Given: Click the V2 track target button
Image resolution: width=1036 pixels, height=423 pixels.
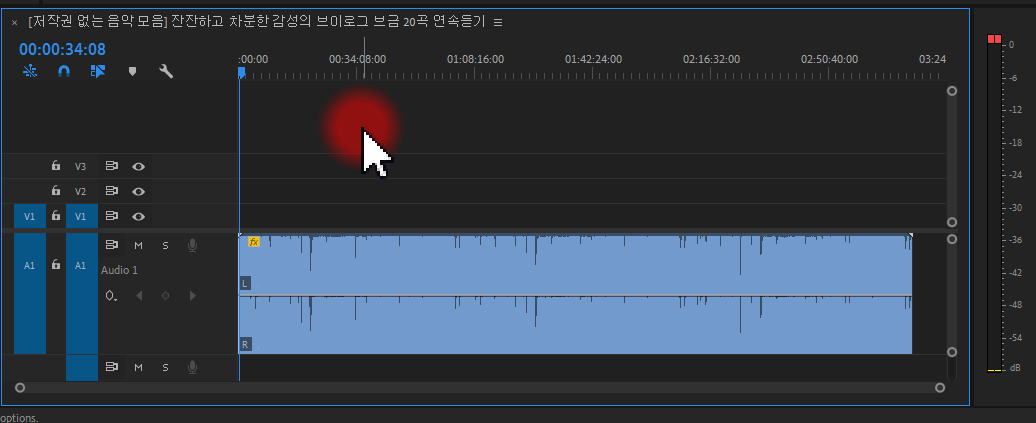Looking at the screenshot, I should tap(81, 191).
